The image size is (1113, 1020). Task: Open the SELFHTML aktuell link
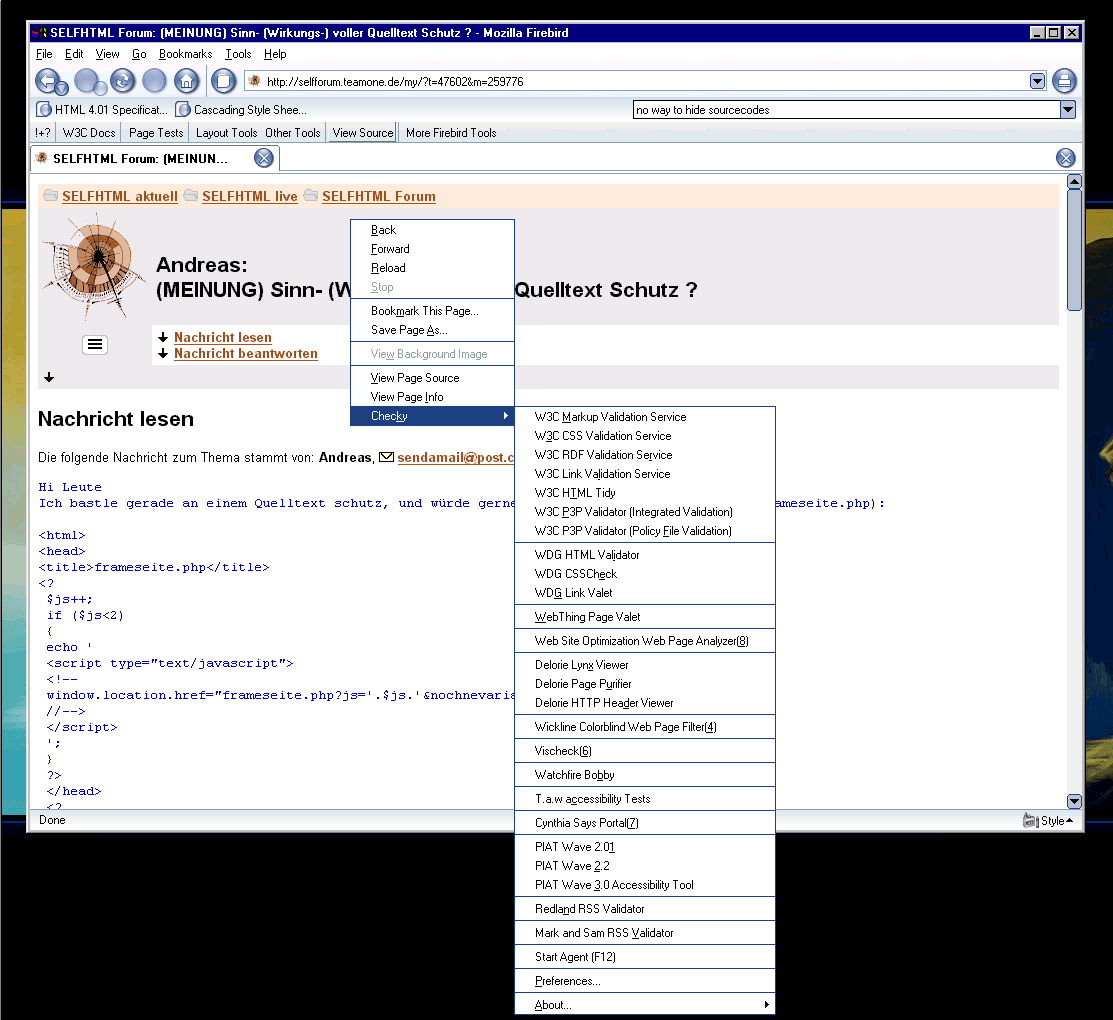point(119,197)
